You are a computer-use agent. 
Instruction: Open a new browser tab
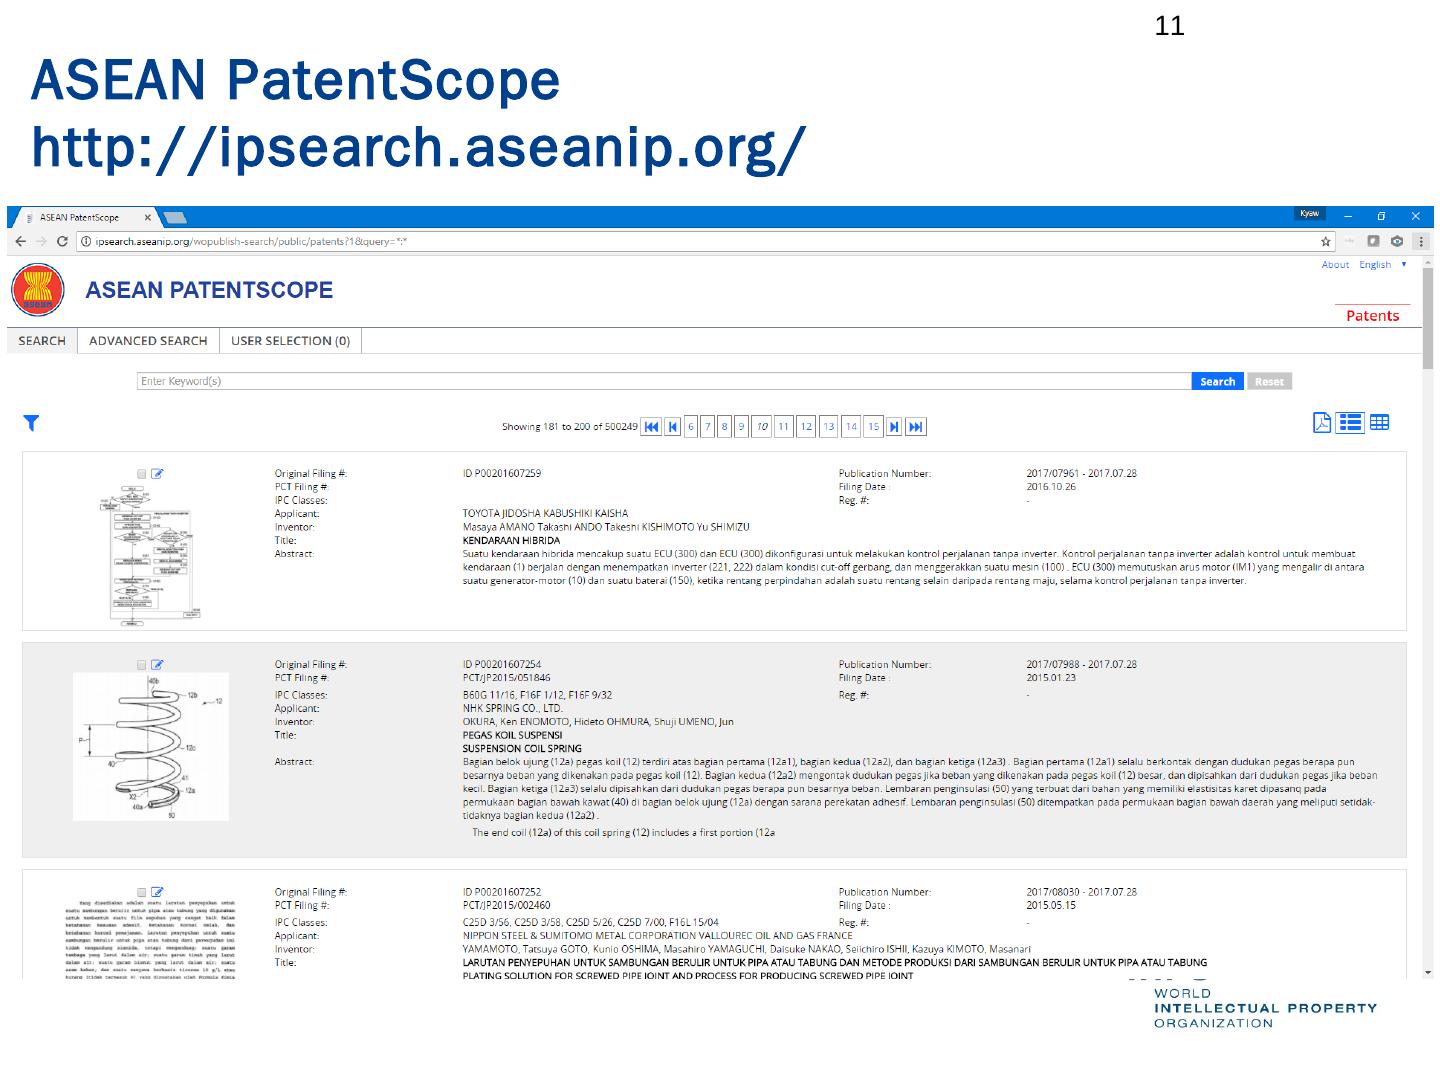click(175, 218)
